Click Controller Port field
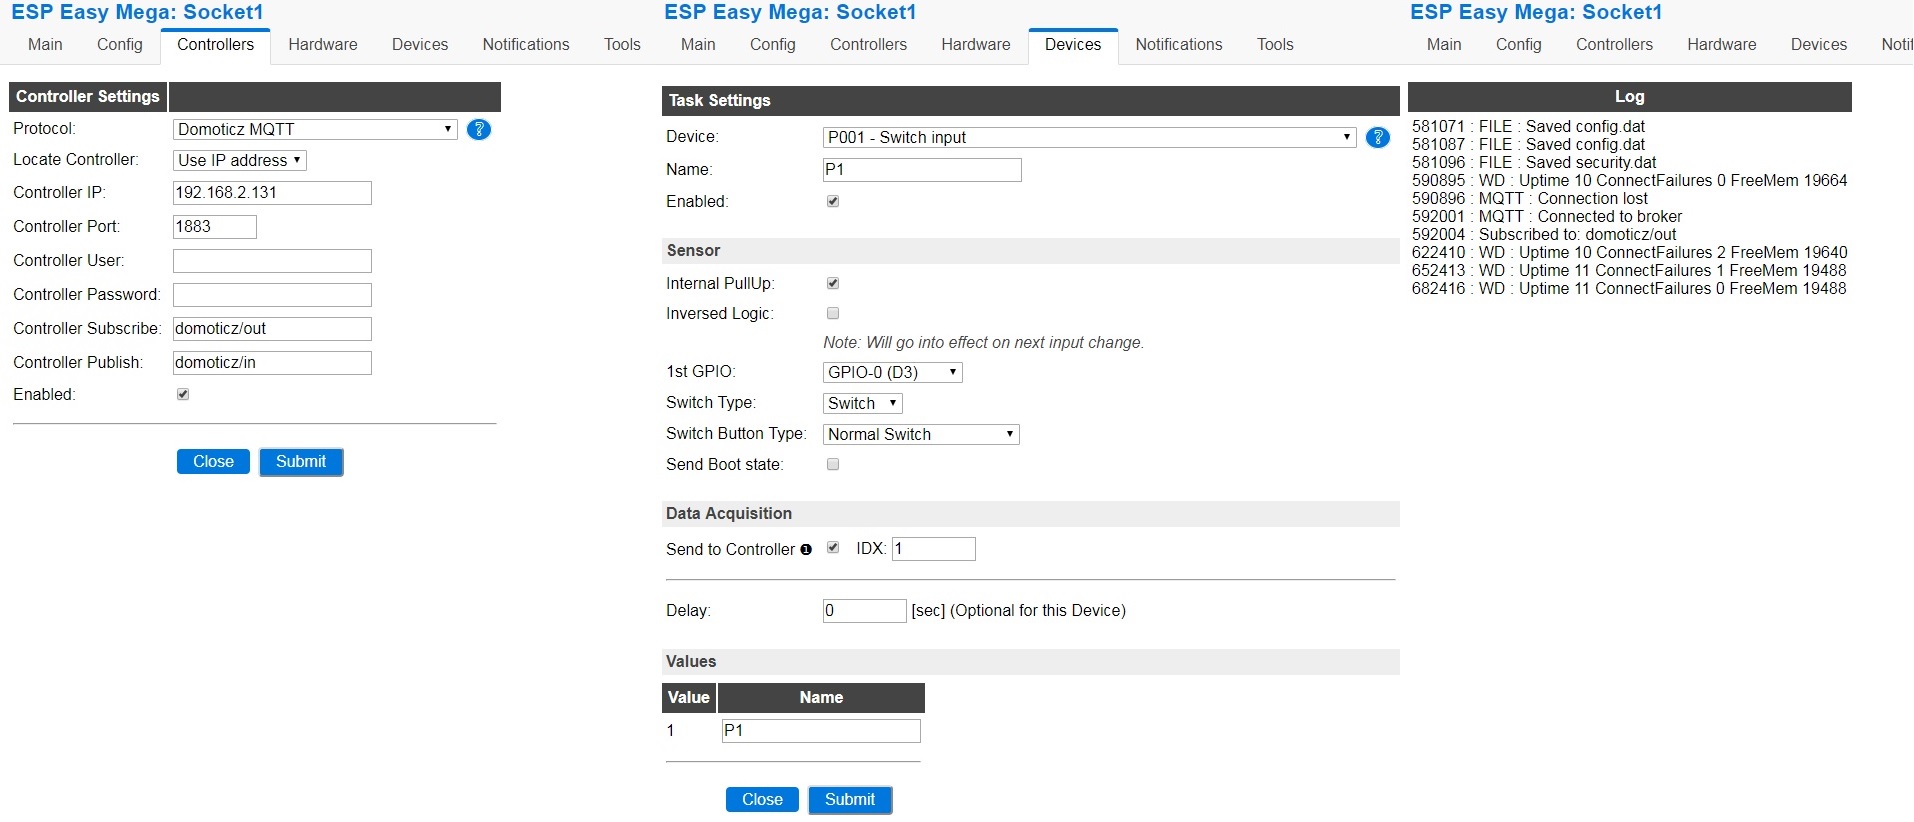 [x=215, y=227]
